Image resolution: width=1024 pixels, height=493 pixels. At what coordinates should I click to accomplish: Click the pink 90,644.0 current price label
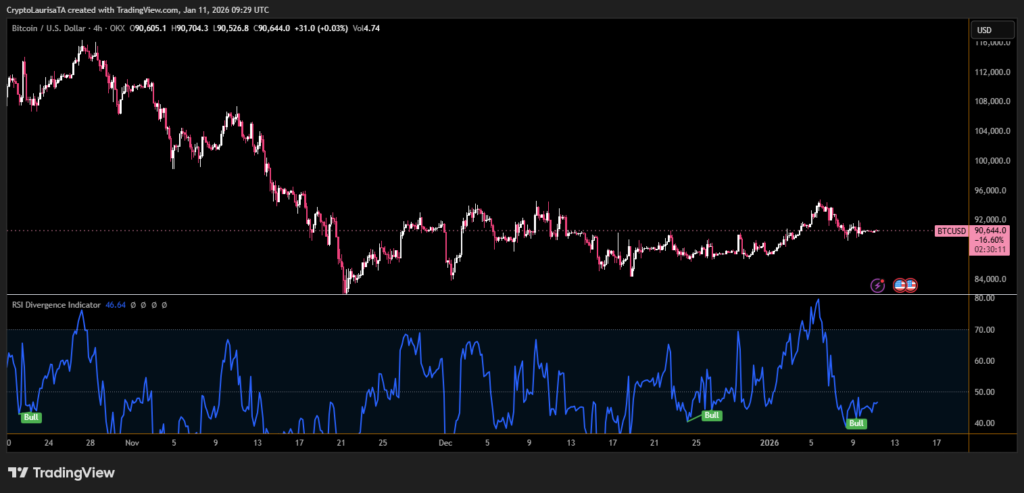pos(989,231)
